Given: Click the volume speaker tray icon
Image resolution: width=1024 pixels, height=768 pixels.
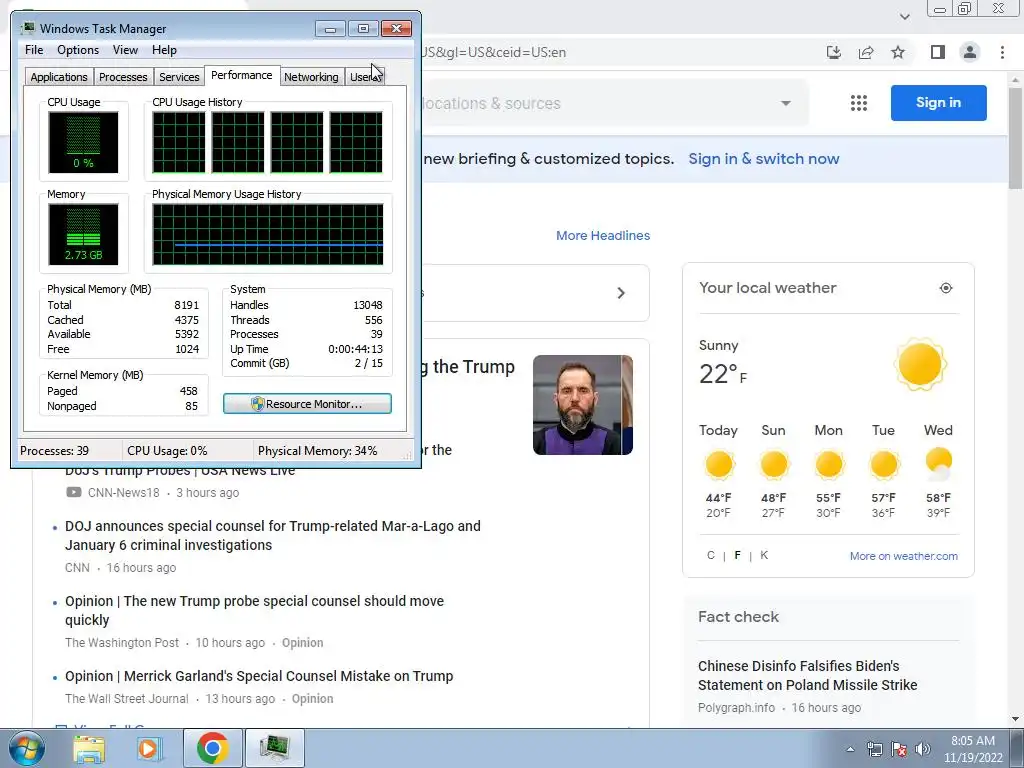Looking at the screenshot, I should [x=923, y=749].
